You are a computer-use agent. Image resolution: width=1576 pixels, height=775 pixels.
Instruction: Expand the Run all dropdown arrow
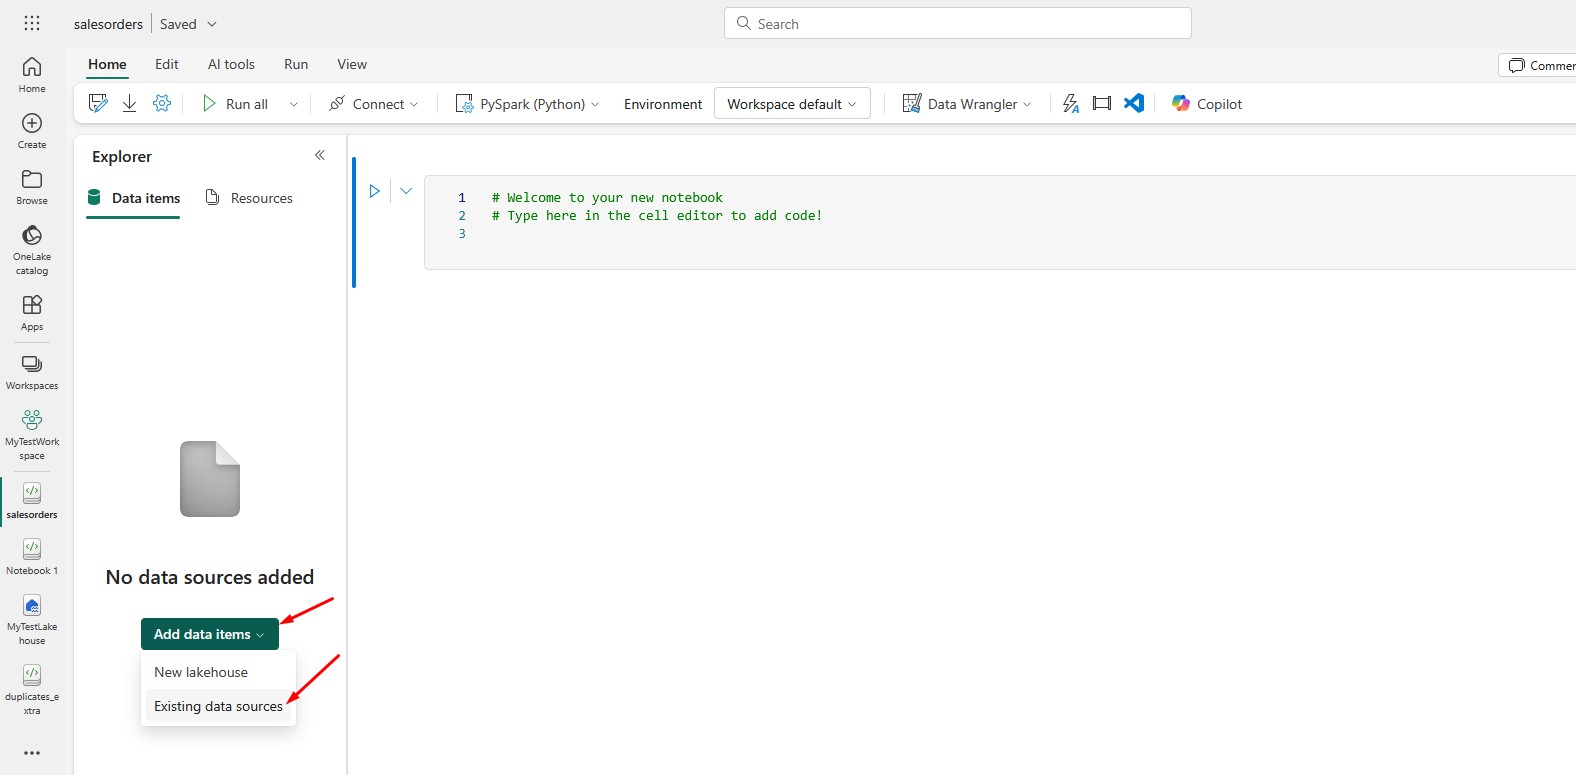point(294,104)
